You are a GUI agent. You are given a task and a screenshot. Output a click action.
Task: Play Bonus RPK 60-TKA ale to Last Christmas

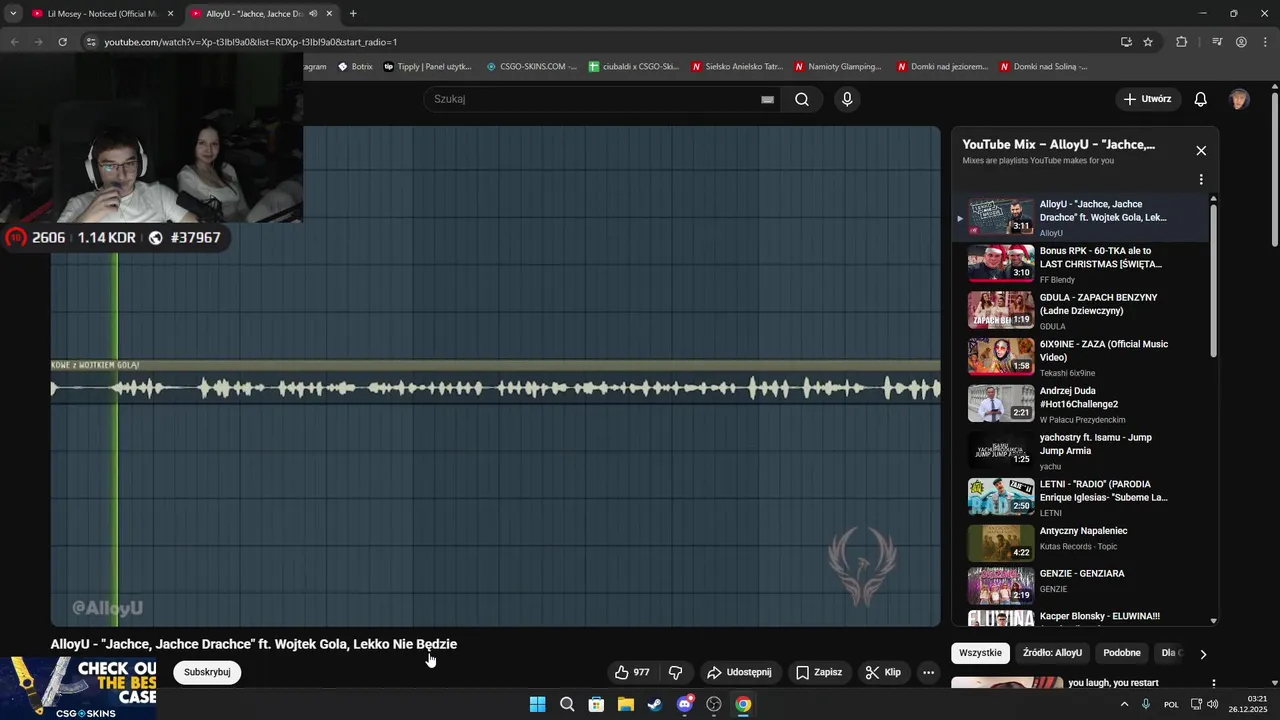(1080, 264)
